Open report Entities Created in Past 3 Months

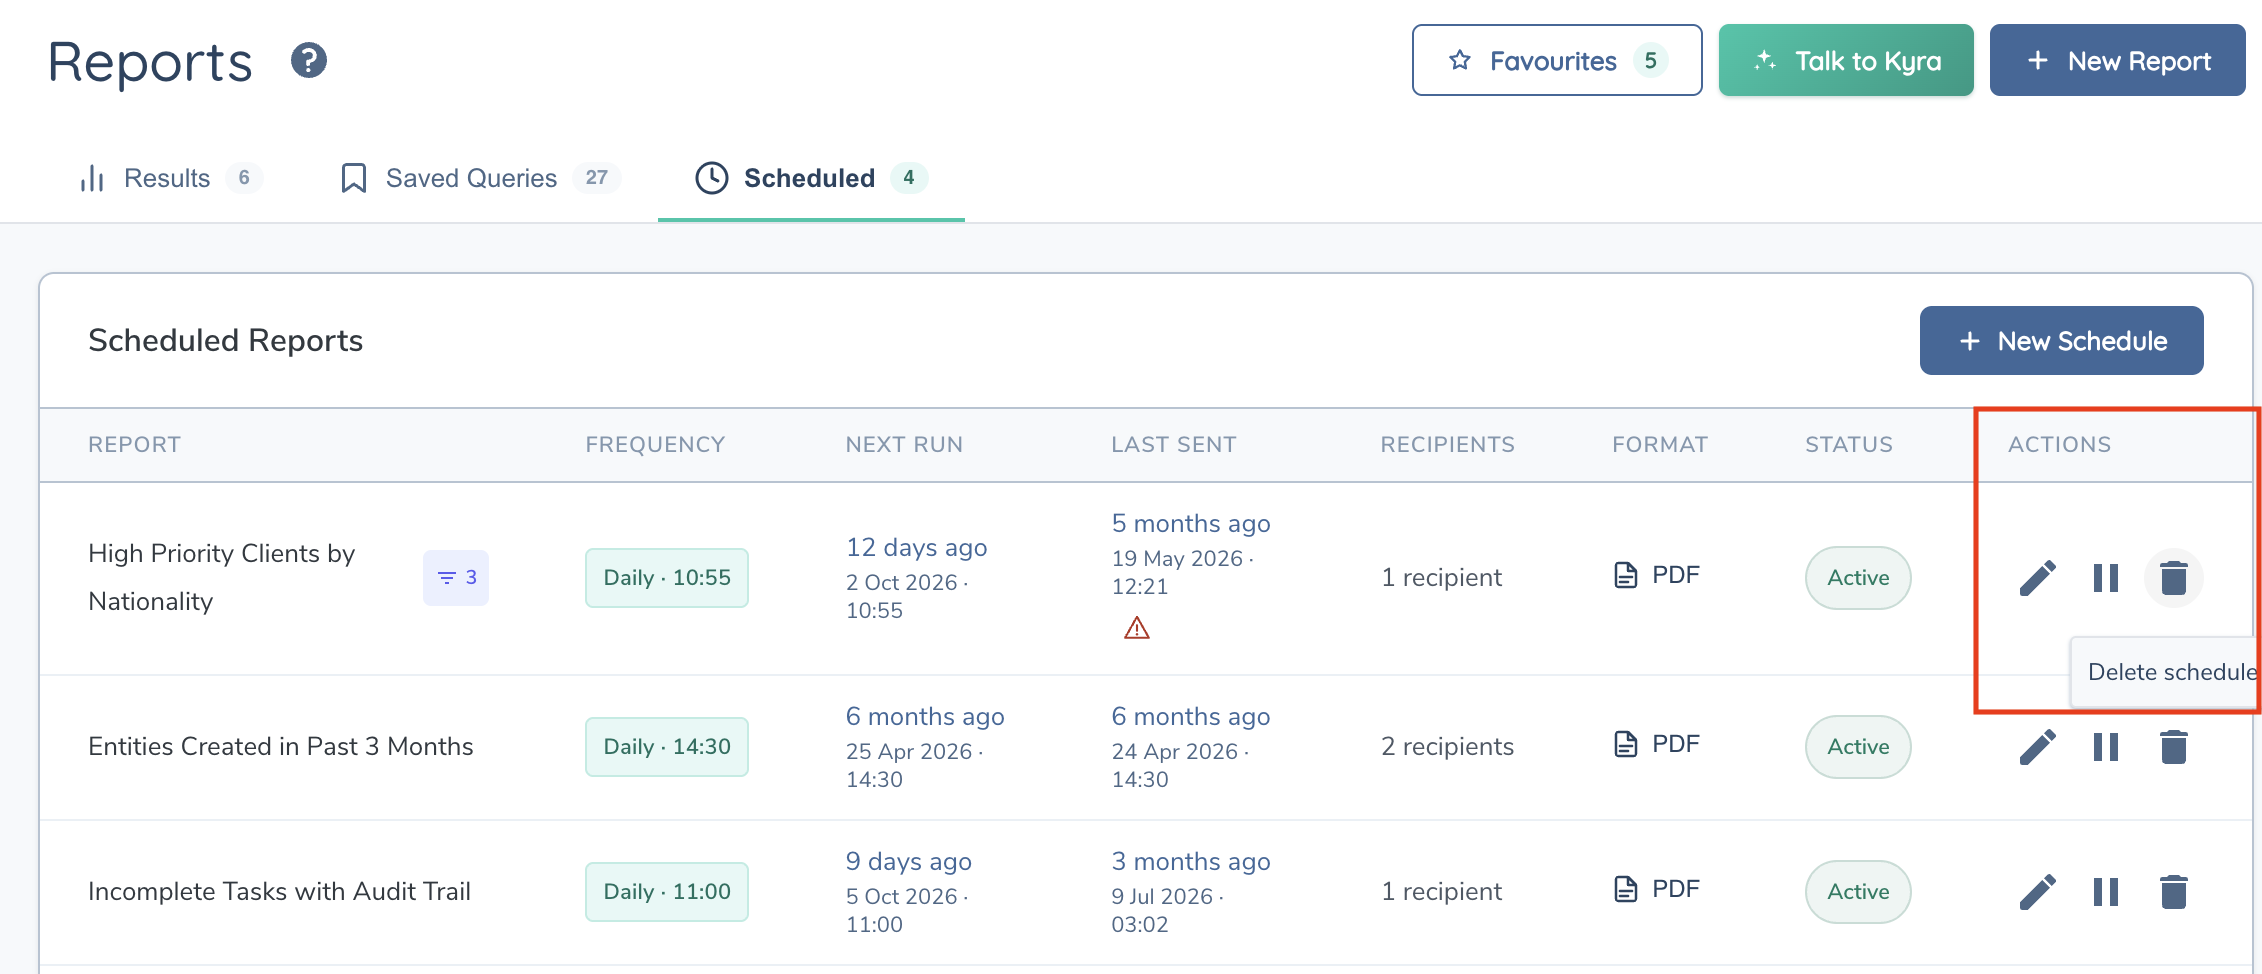(x=281, y=747)
